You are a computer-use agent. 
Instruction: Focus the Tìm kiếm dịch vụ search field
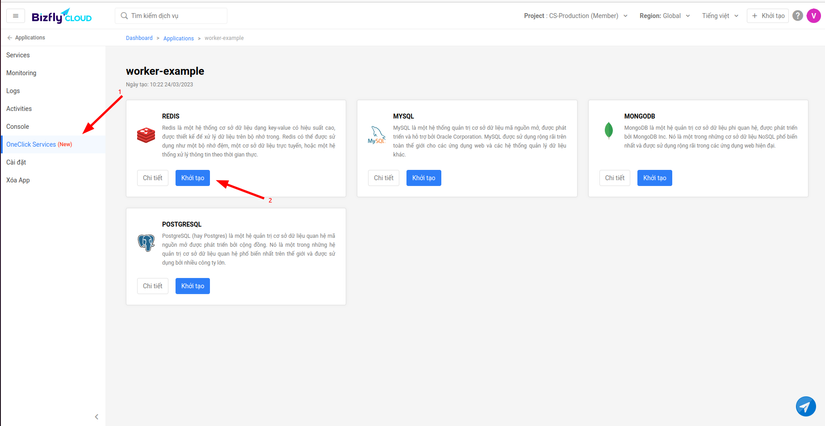coord(171,16)
